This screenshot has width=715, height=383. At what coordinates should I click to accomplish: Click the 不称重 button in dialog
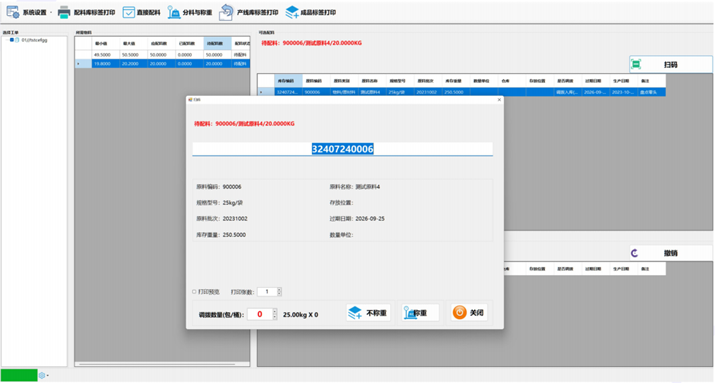[368, 313]
